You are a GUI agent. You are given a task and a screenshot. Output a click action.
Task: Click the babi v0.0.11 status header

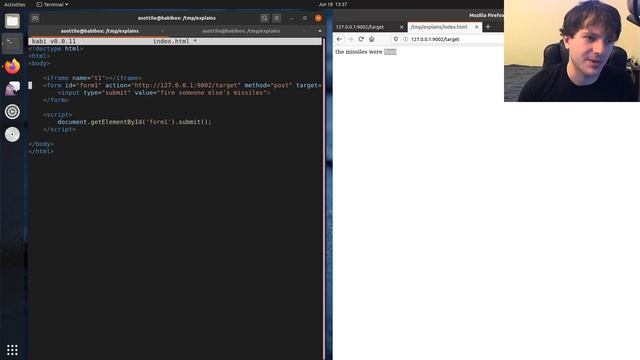[54, 41]
